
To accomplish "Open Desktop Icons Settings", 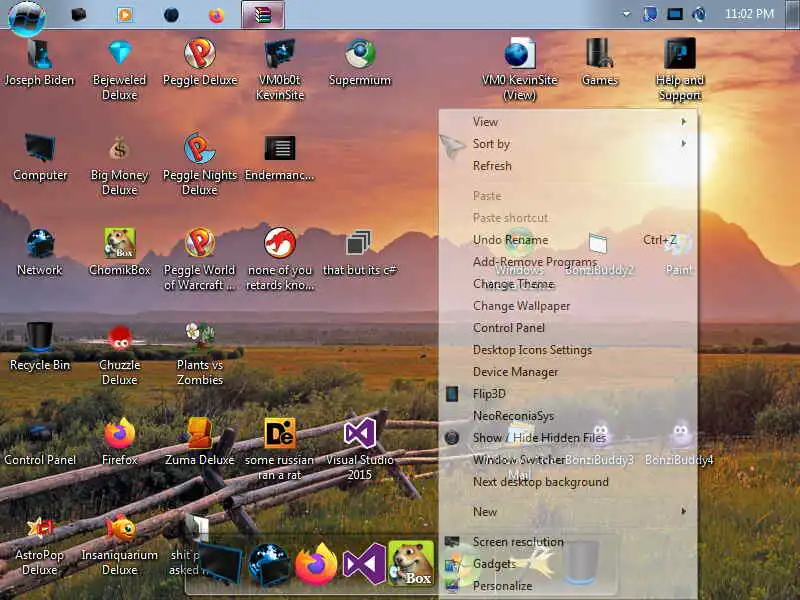I will pos(568,349).
